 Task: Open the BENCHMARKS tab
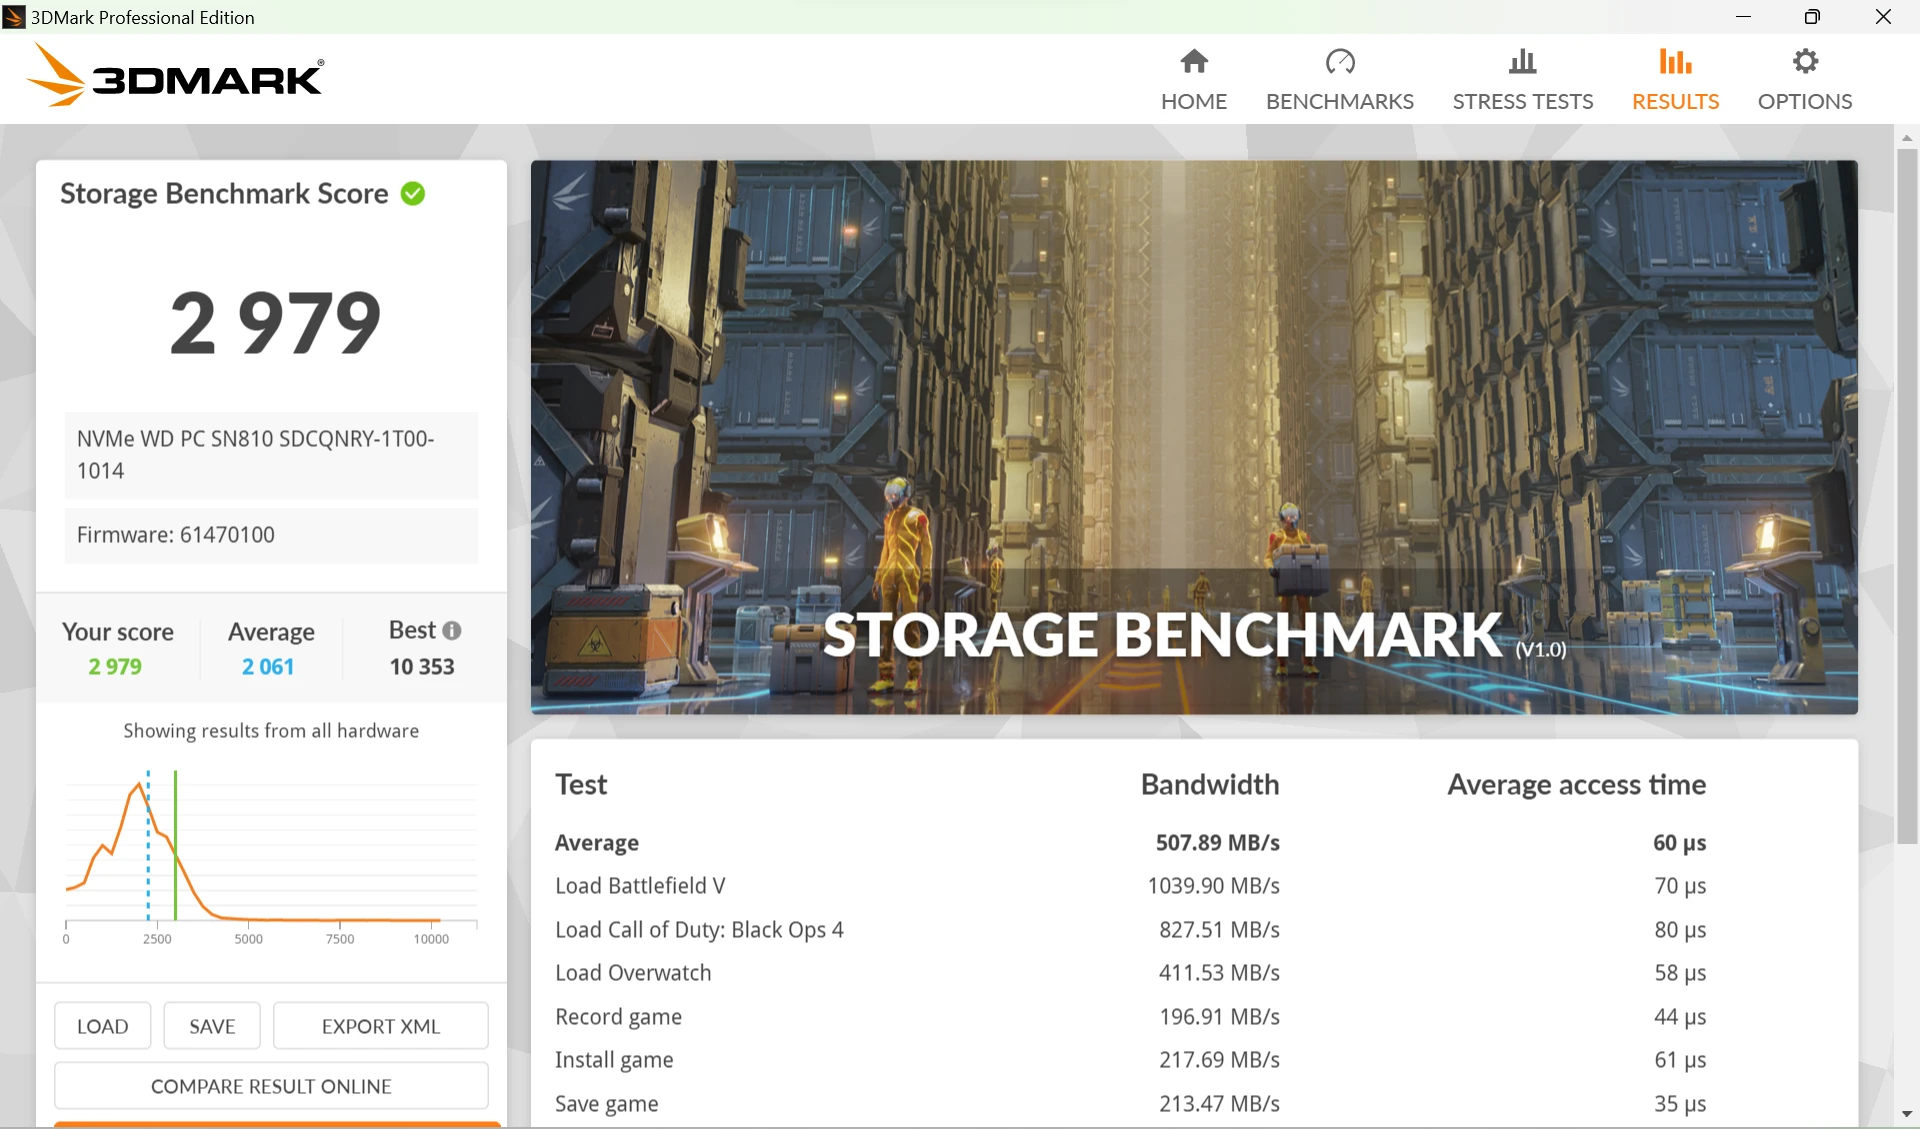(1340, 80)
